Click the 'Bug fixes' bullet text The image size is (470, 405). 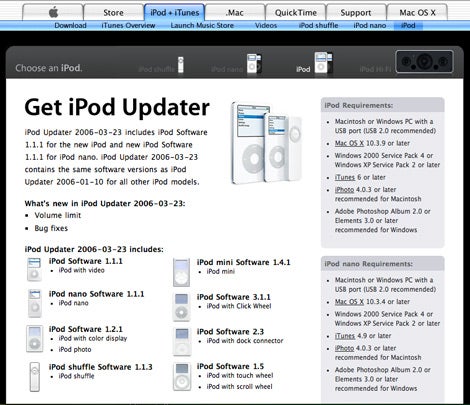[x=51, y=228]
